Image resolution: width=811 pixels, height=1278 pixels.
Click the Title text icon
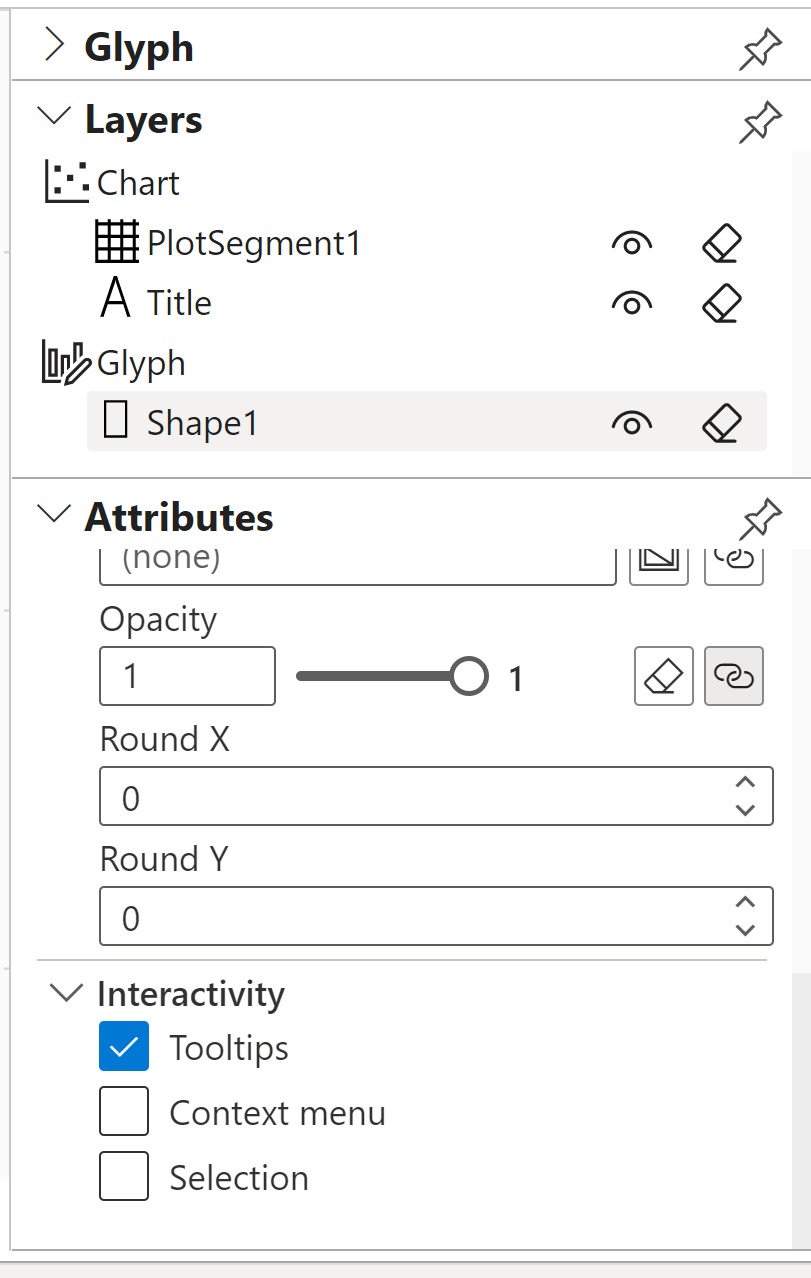(x=116, y=301)
